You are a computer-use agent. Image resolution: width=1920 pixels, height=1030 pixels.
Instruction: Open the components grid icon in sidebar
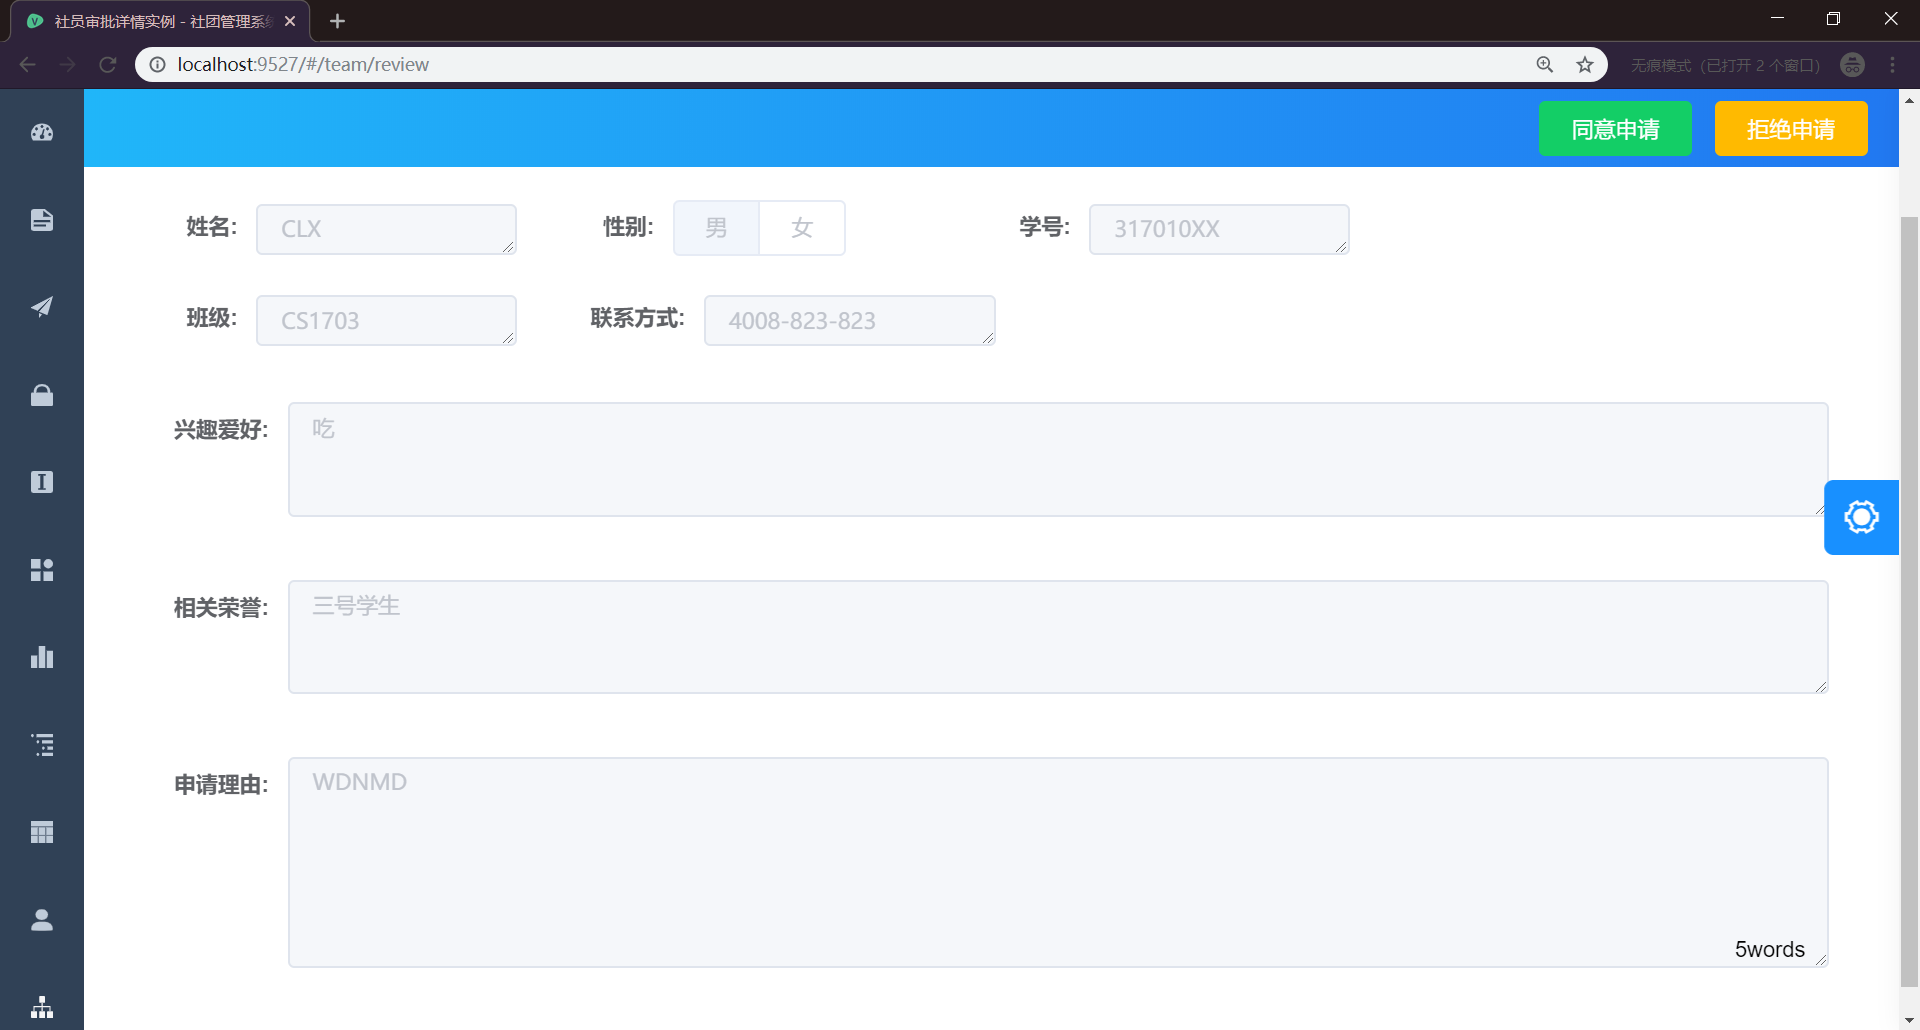coord(42,570)
